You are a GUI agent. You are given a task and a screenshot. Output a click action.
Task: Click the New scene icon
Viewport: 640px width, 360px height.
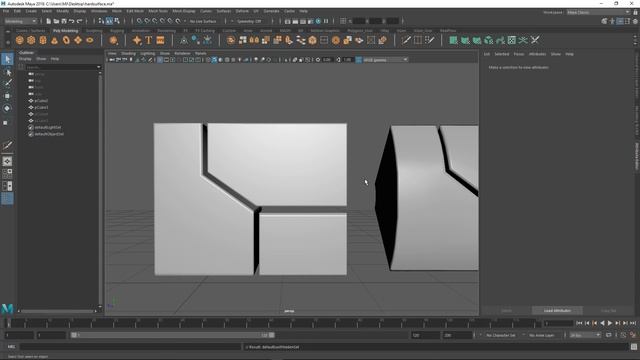coord(49,21)
